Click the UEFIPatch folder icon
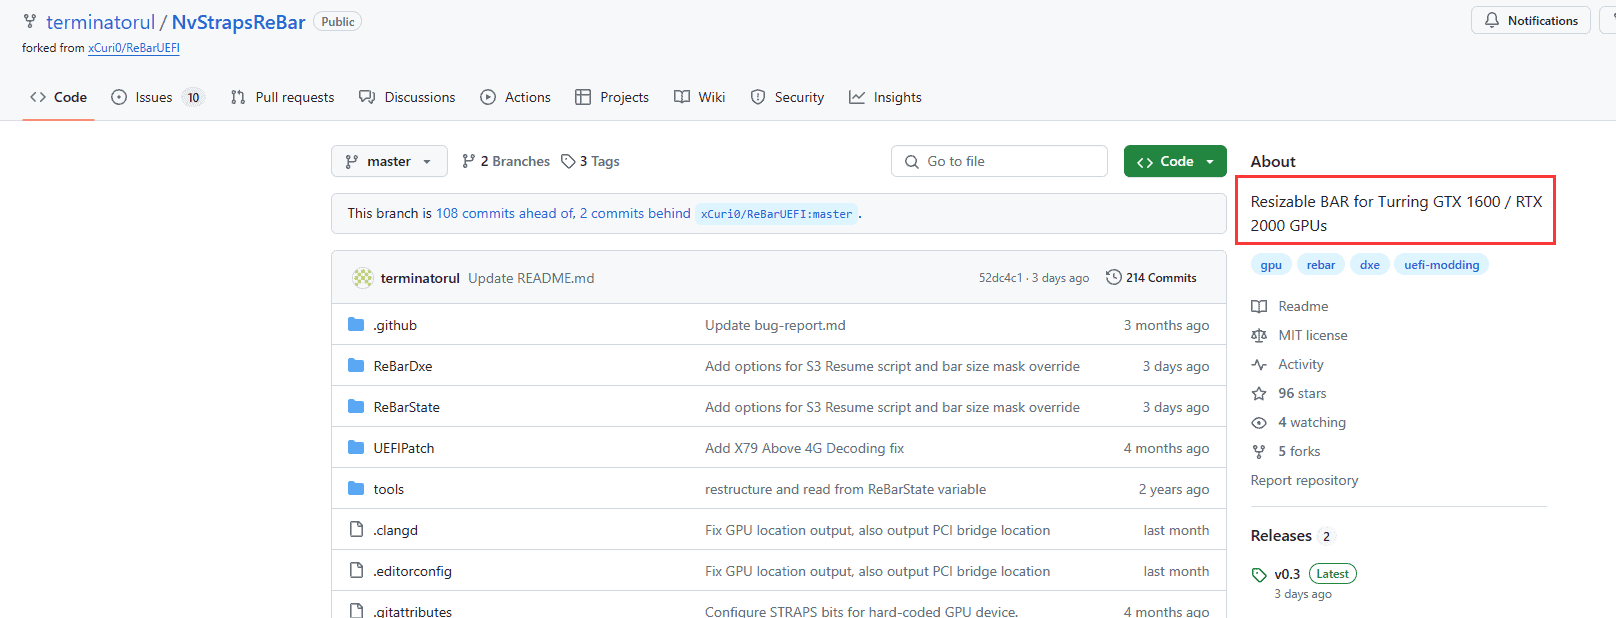The width and height of the screenshot is (1616, 618). pyautogui.click(x=356, y=447)
